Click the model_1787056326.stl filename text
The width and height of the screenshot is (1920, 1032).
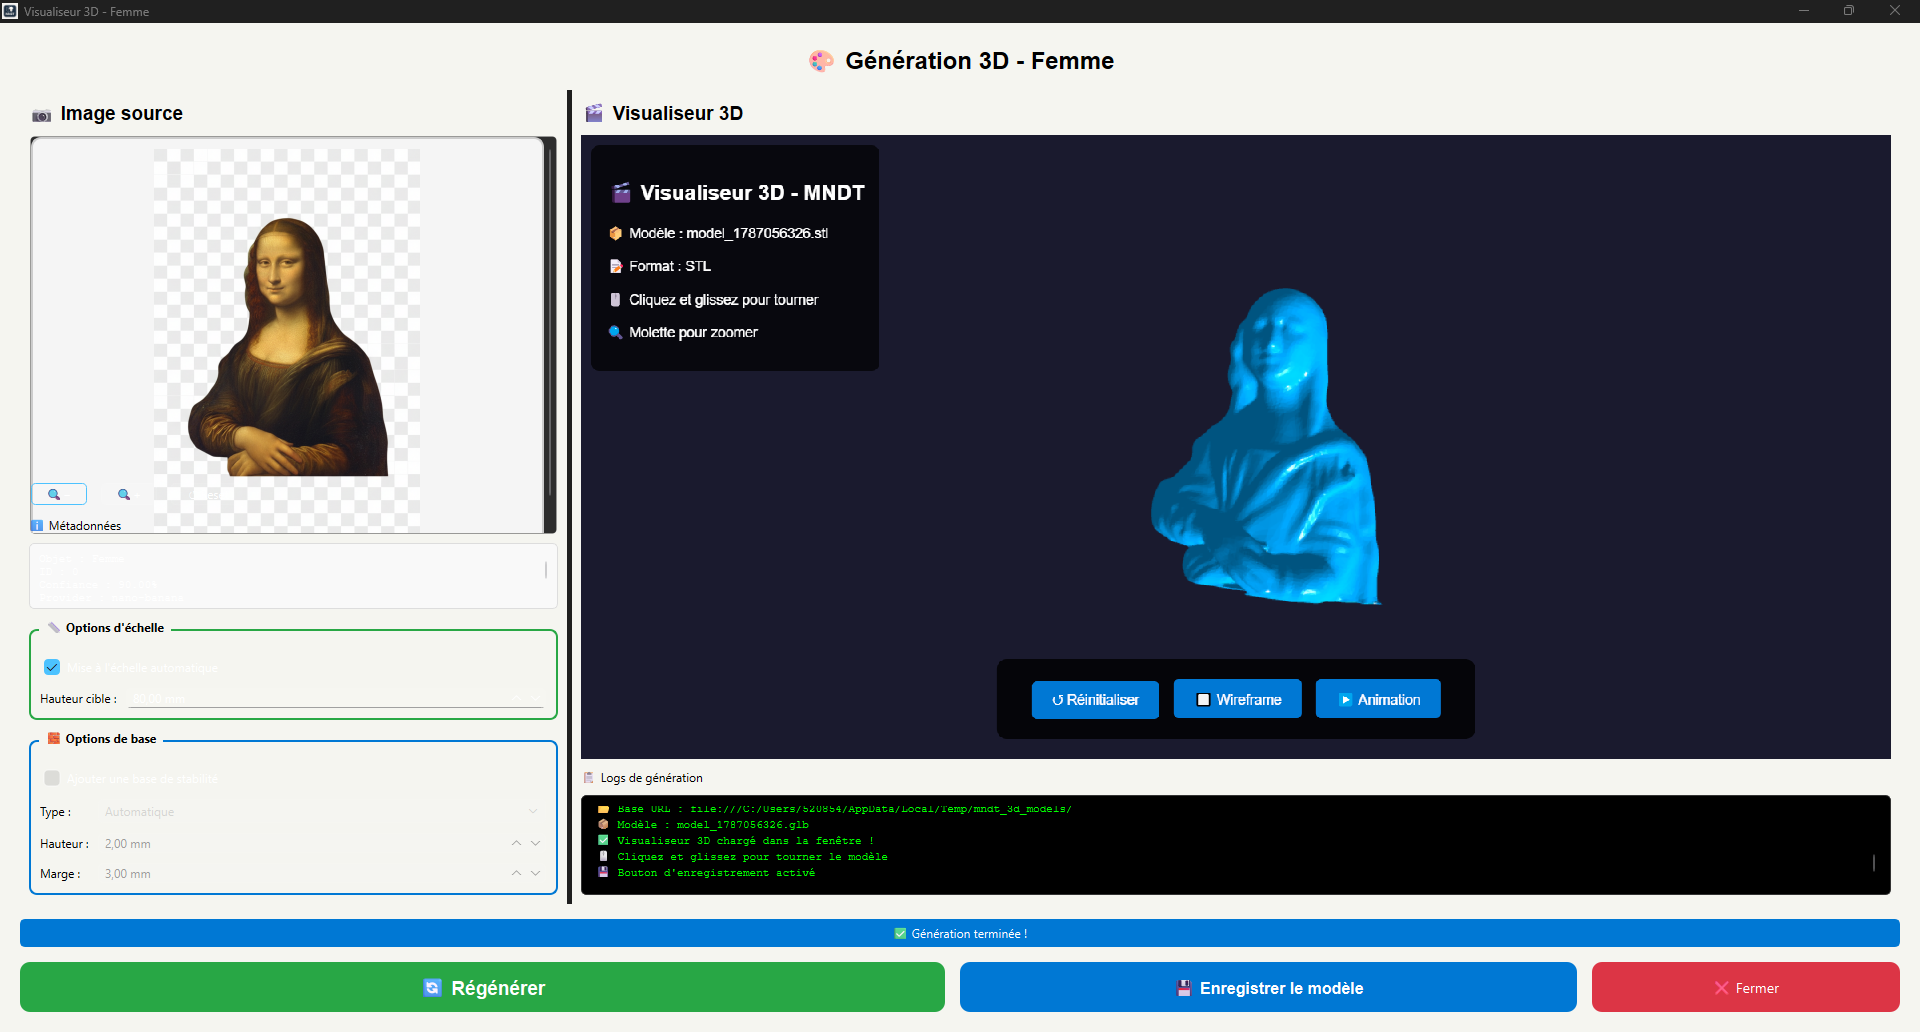tap(757, 233)
